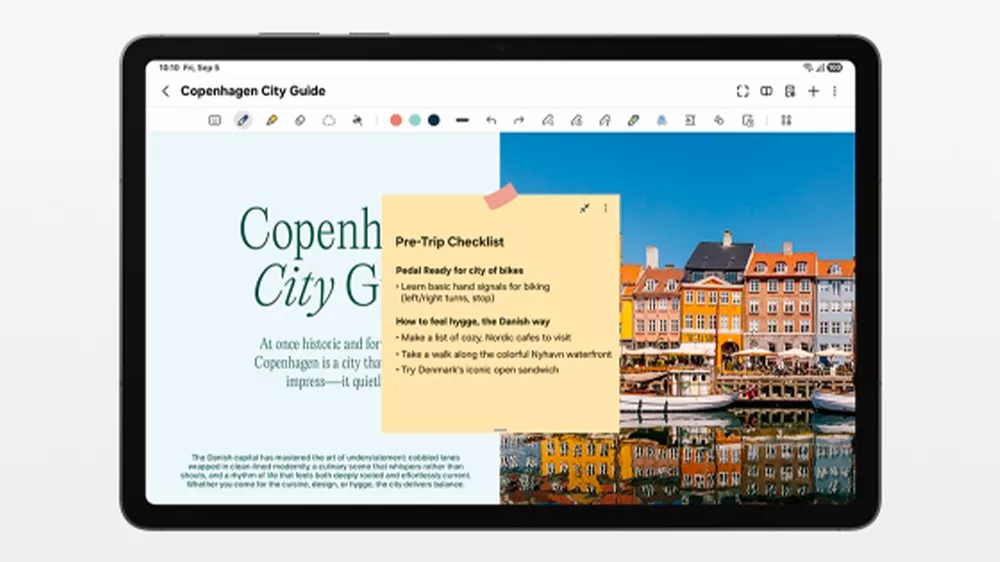Image resolution: width=1000 pixels, height=562 pixels.
Task: Open the convert handwriting to text tool
Action: point(690,120)
